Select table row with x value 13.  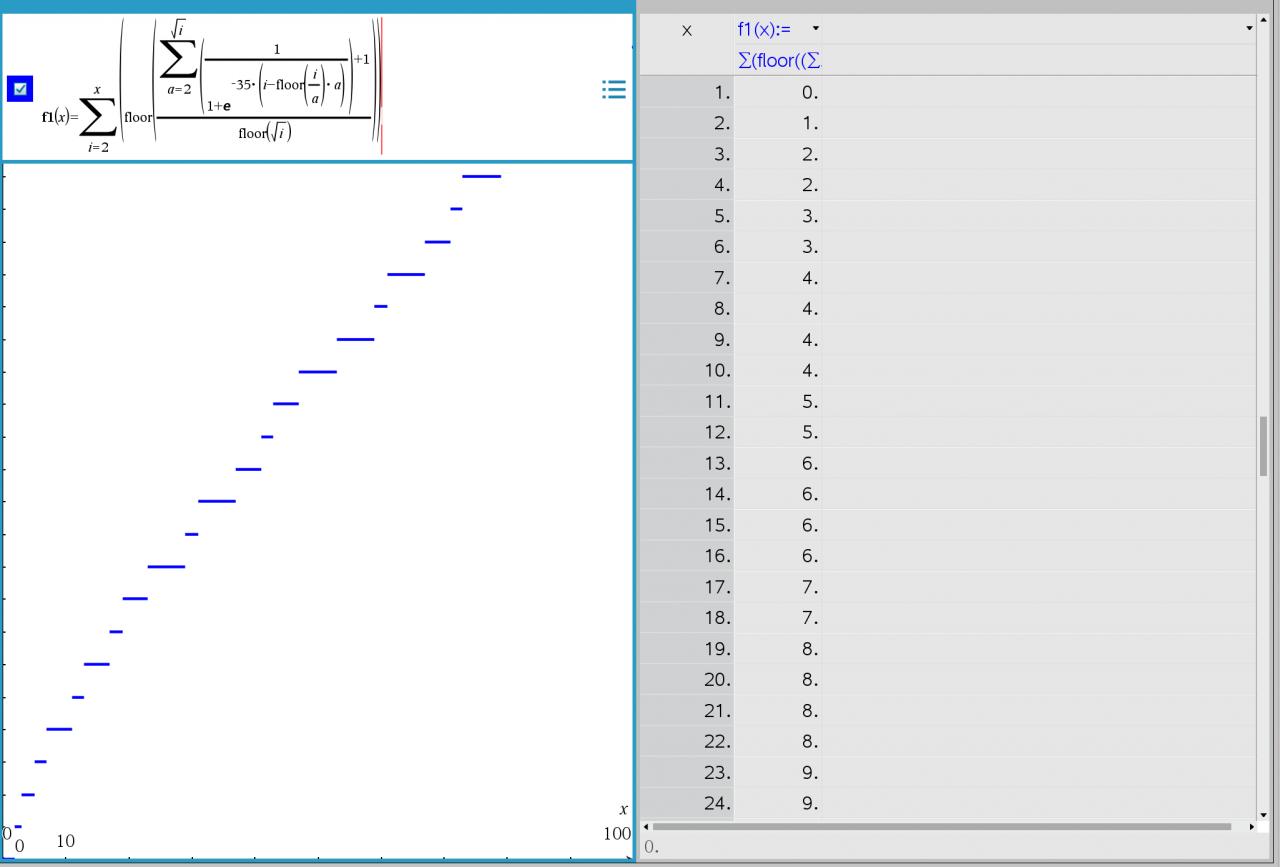(x=687, y=464)
